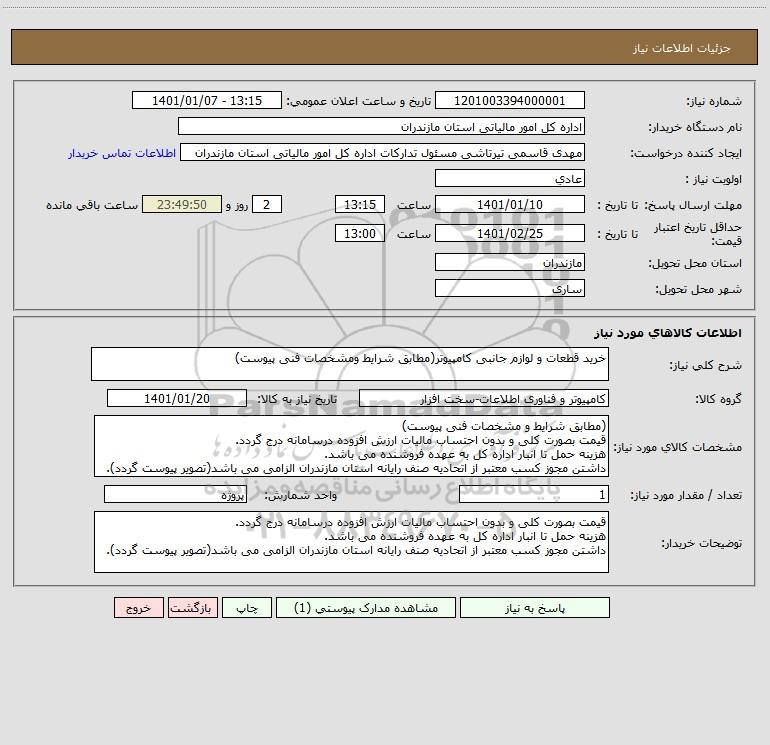Open مشاهده مدارک پیوستی (1) button
Screen dimensions: 770x745
(366, 608)
